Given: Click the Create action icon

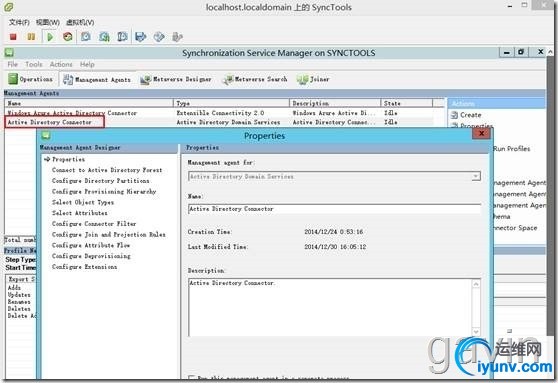Looking at the screenshot, I should point(454,115).
